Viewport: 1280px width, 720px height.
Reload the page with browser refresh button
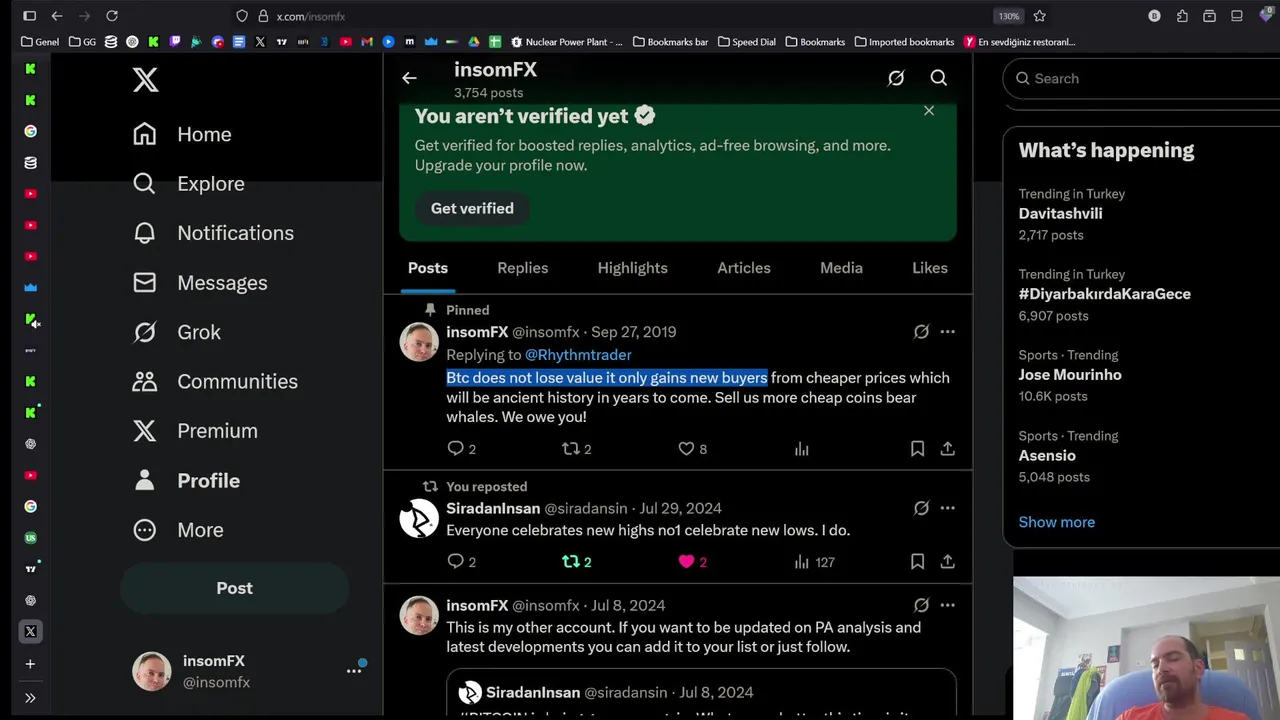(112, 16)
